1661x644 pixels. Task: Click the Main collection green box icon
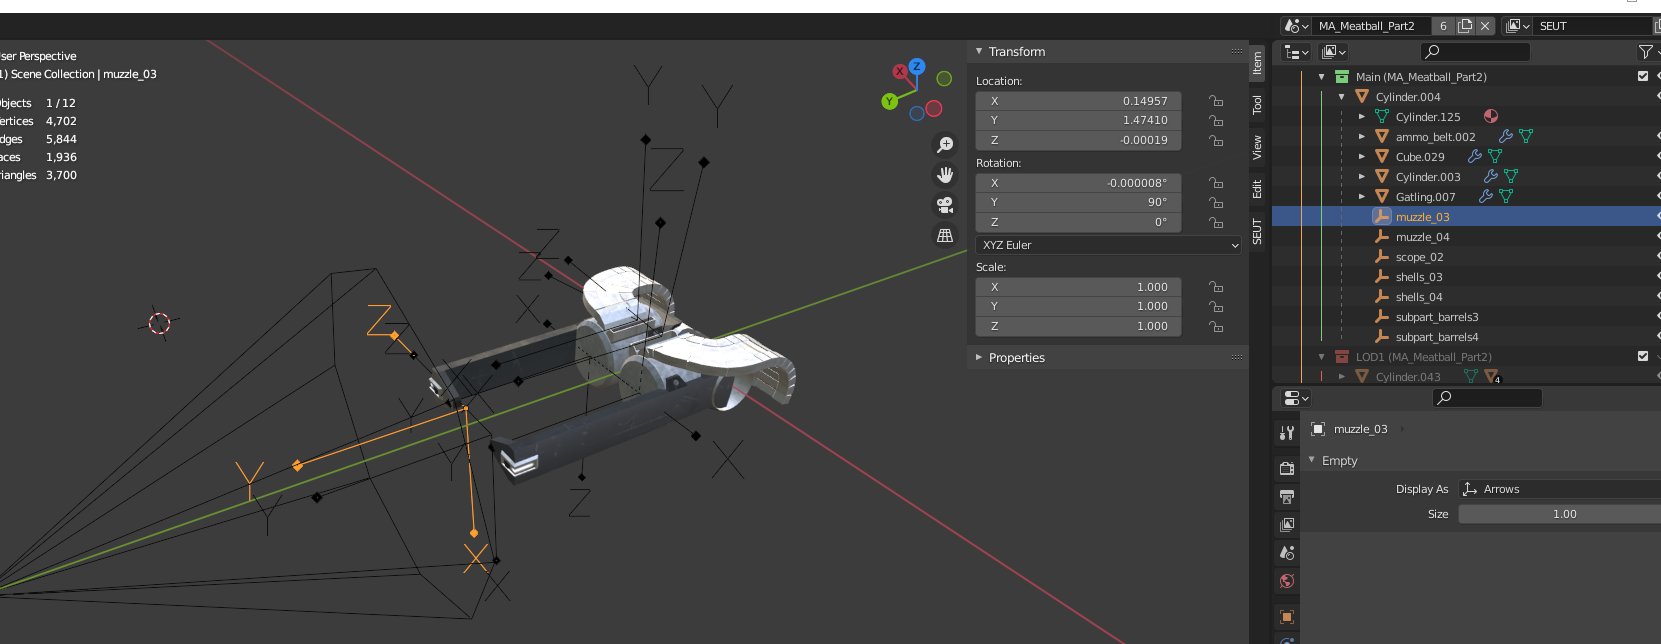tap(1342, 76)
